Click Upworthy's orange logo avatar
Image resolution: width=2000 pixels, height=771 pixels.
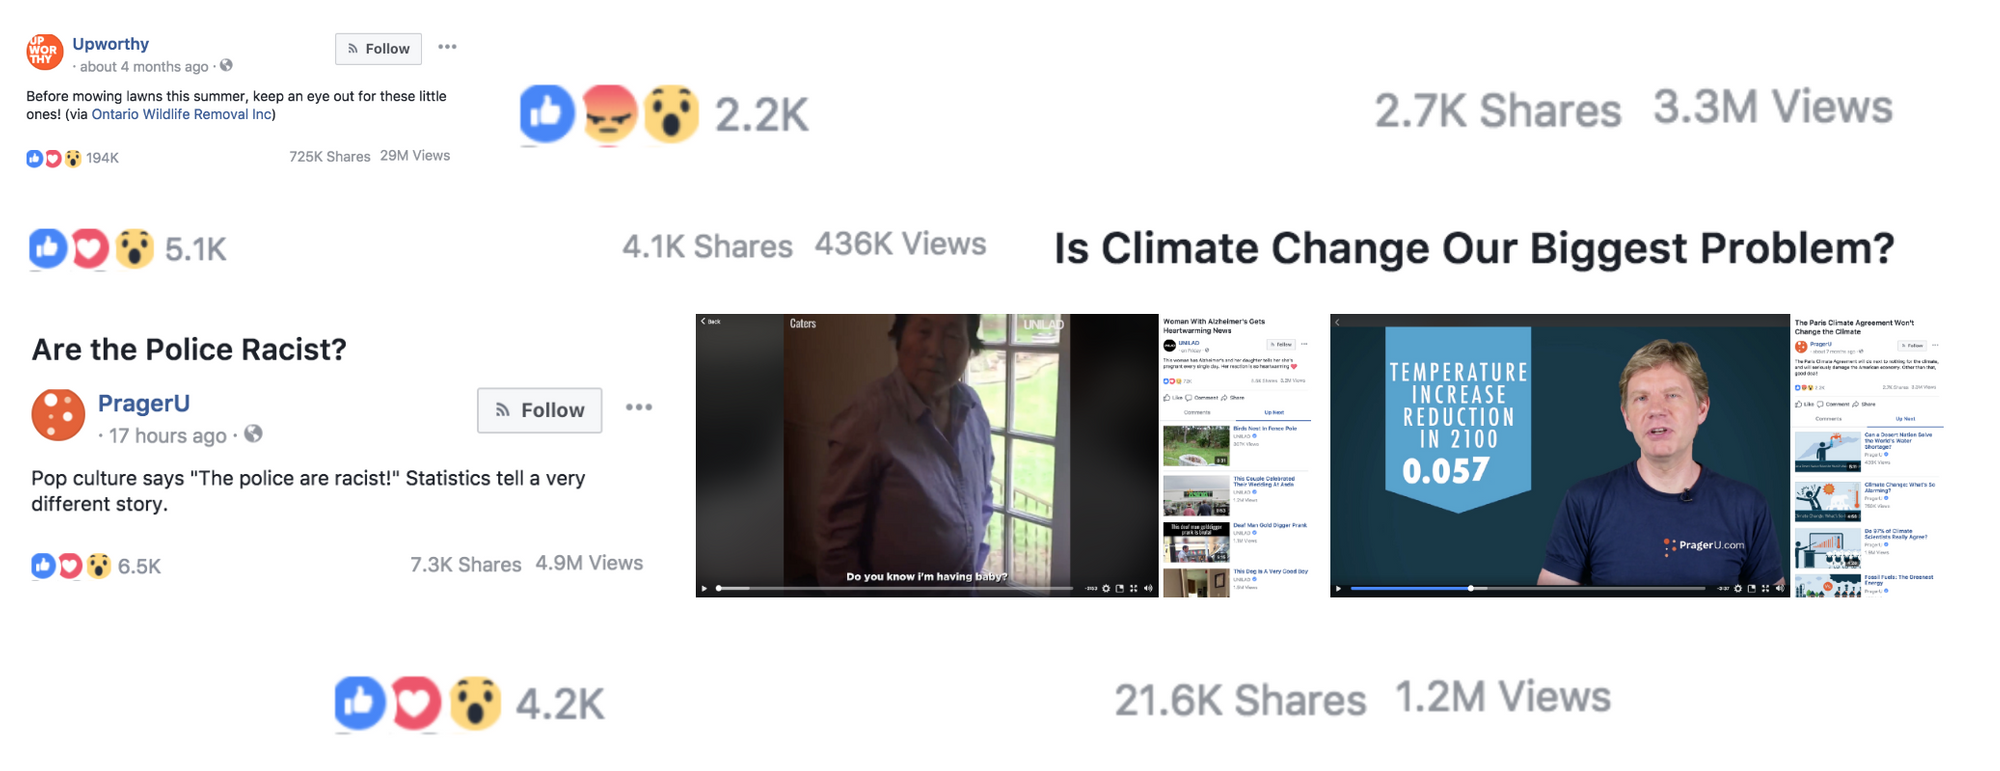point(44,51)
